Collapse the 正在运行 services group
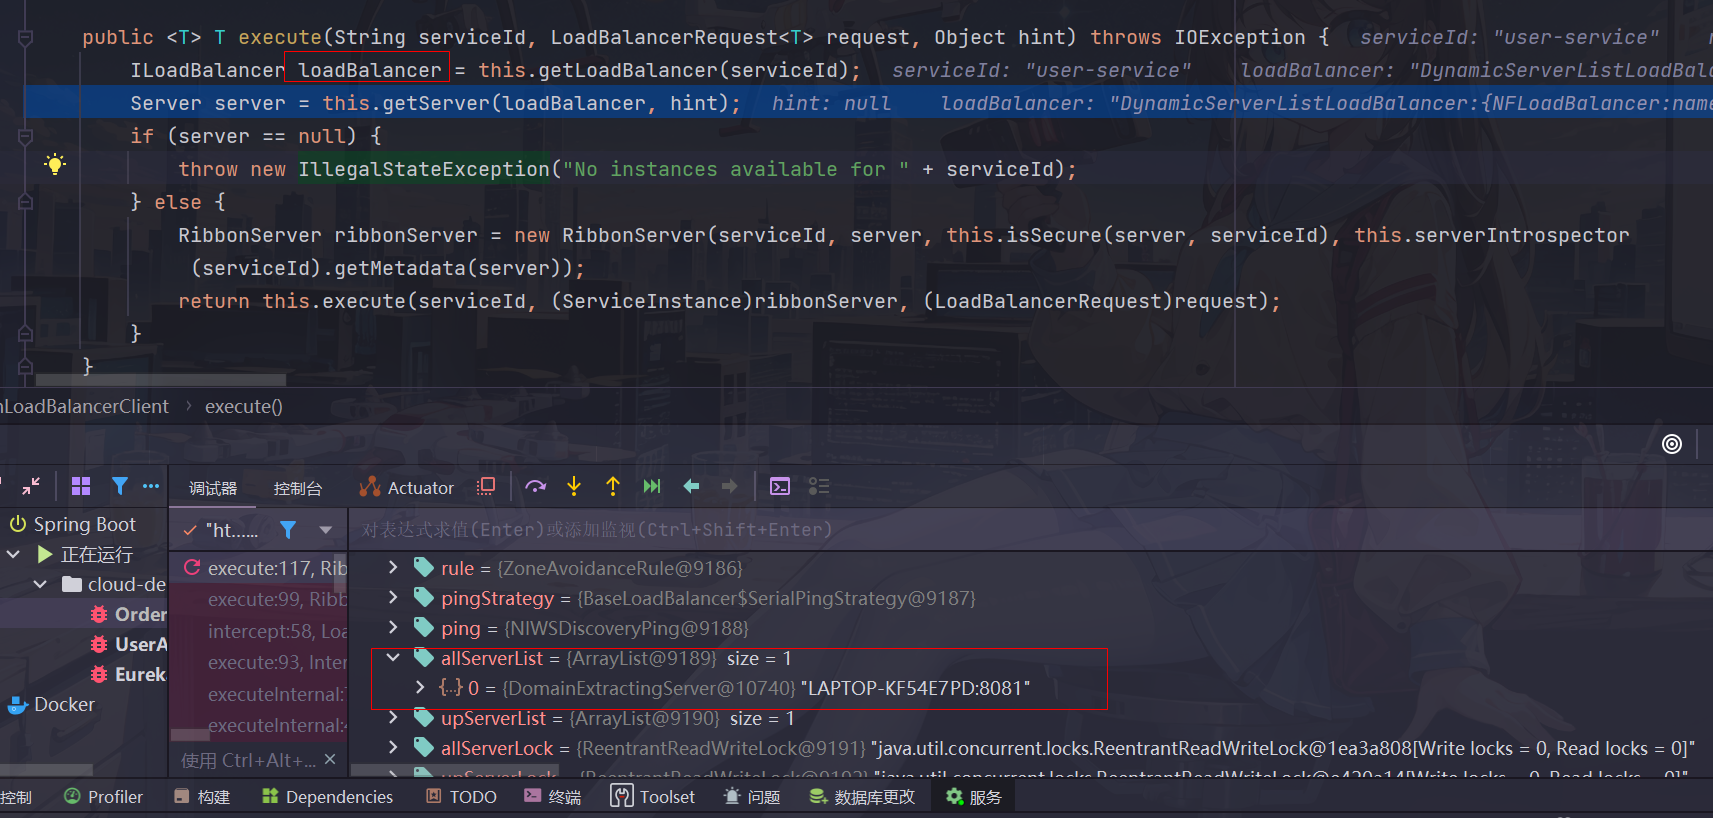Screen dimensions: 1713x818 [x=13, y=554]
